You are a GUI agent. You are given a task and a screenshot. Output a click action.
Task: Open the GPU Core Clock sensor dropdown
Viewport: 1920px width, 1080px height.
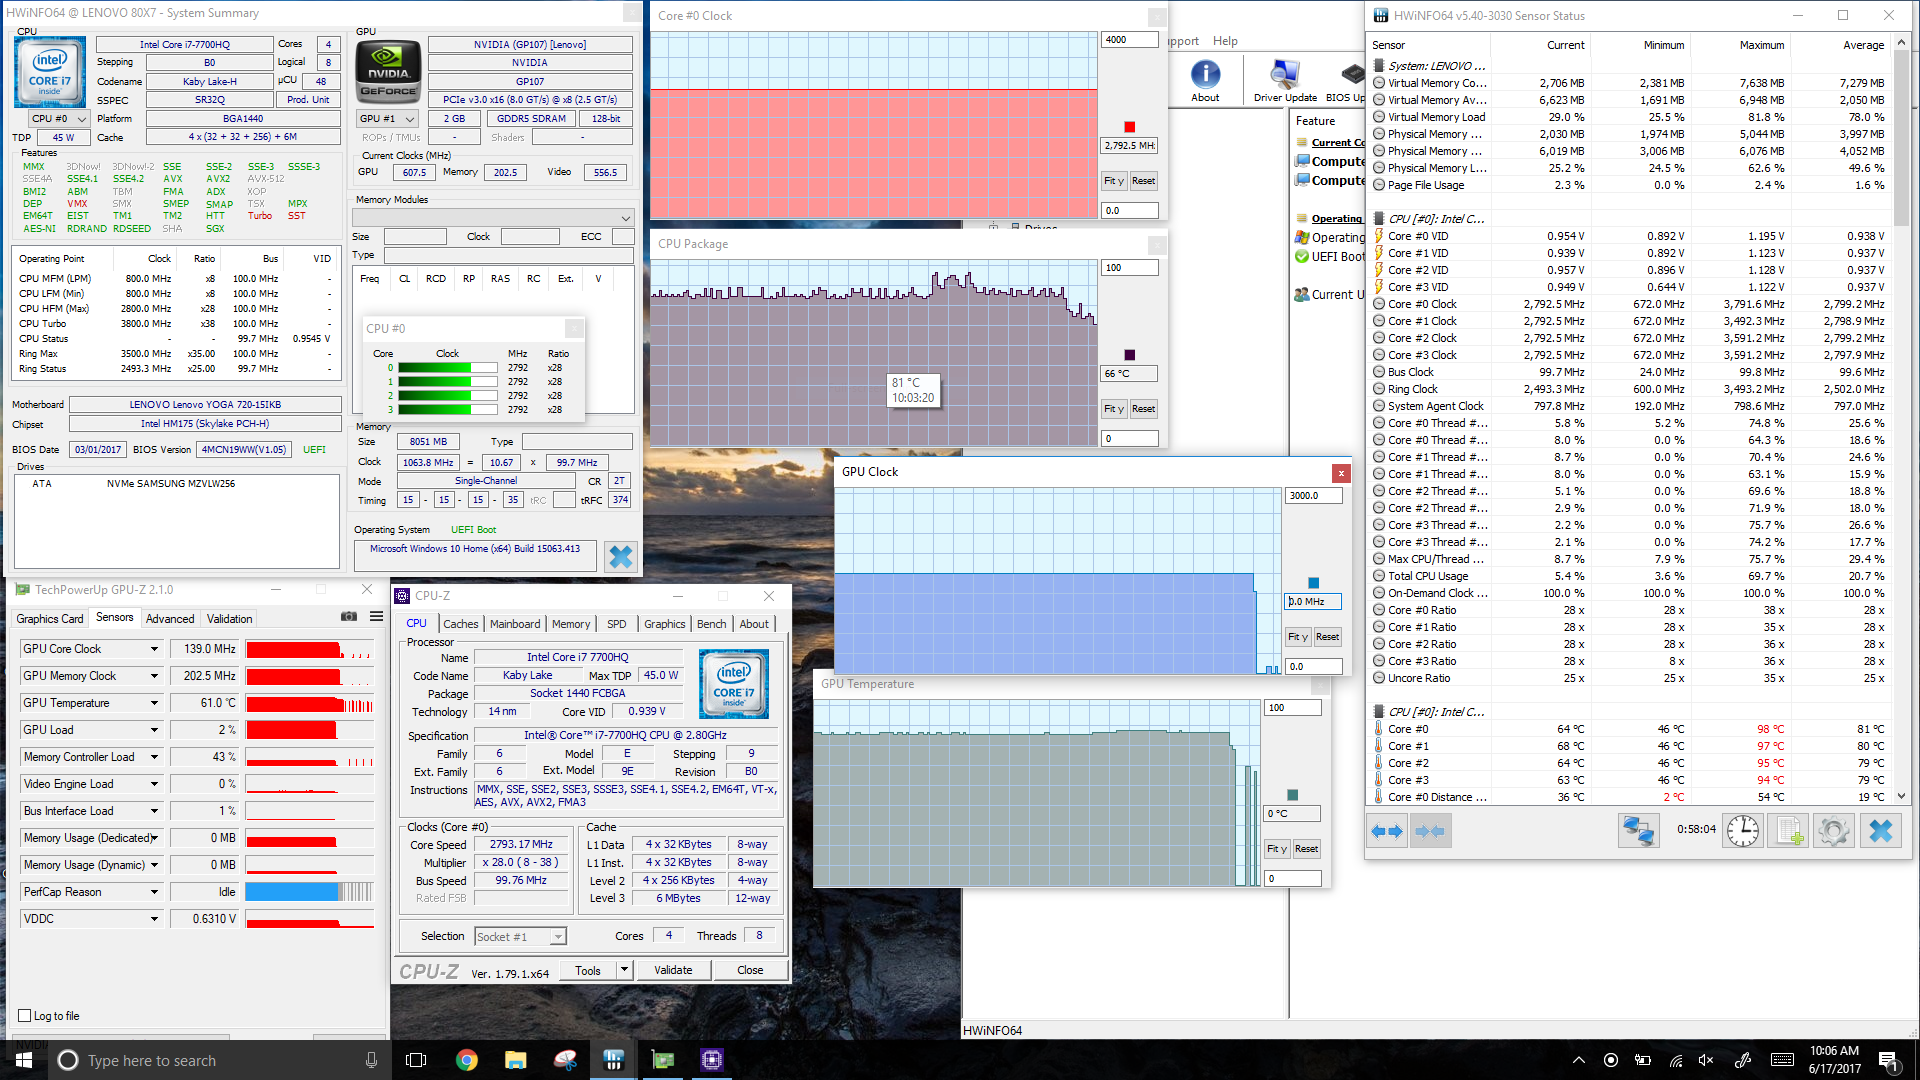tap(155, 649)
